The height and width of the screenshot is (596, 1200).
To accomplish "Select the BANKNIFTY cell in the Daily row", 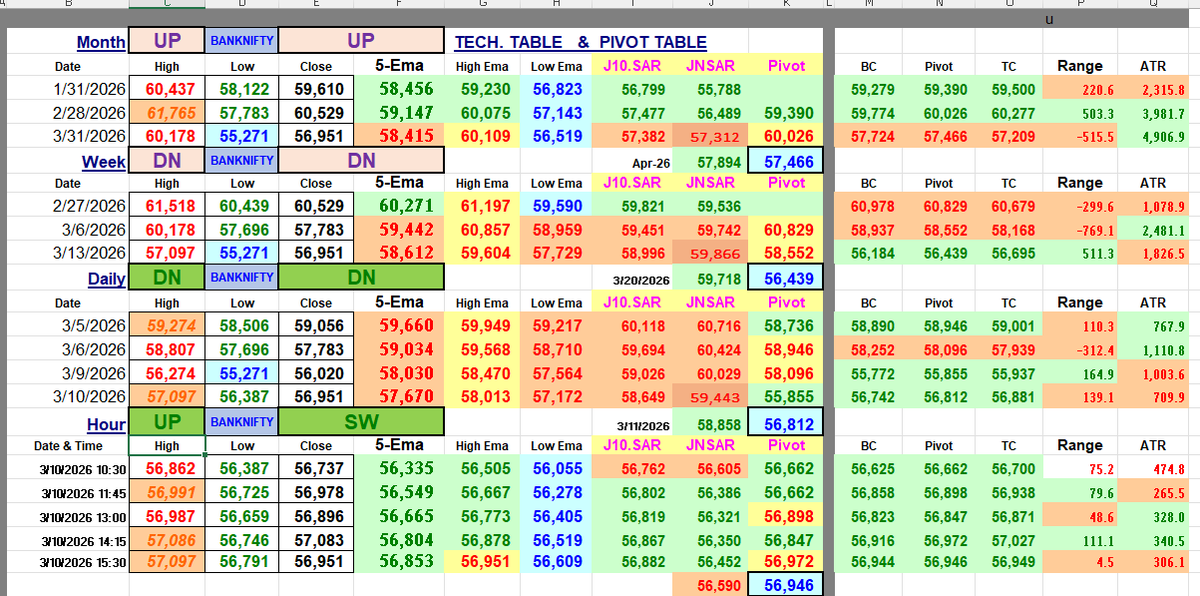I will coord(241,277).
